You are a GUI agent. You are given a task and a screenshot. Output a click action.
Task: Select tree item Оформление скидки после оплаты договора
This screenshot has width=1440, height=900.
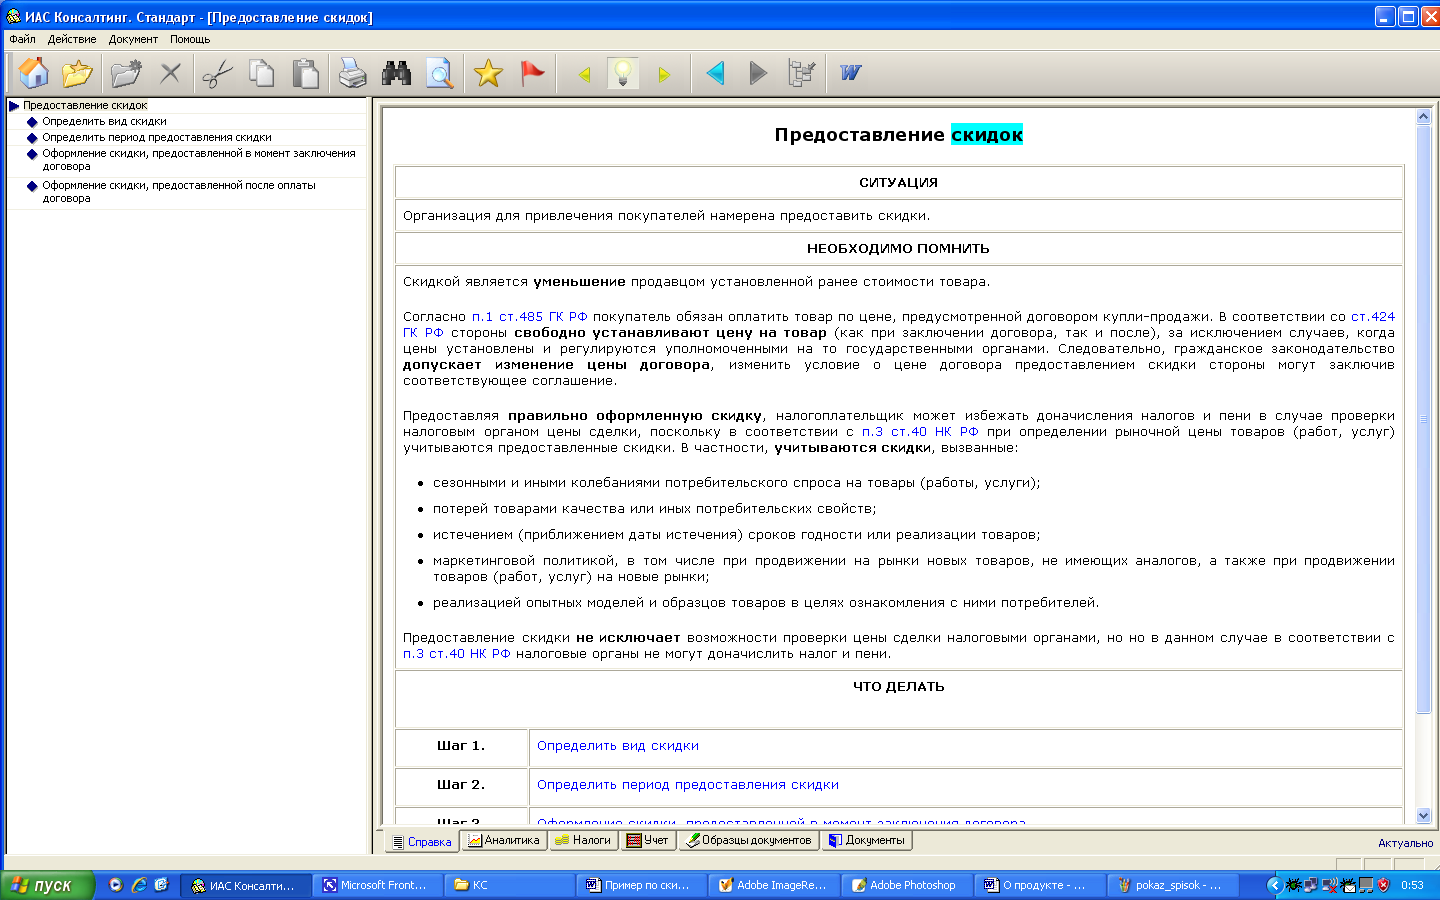click(179, 192)
